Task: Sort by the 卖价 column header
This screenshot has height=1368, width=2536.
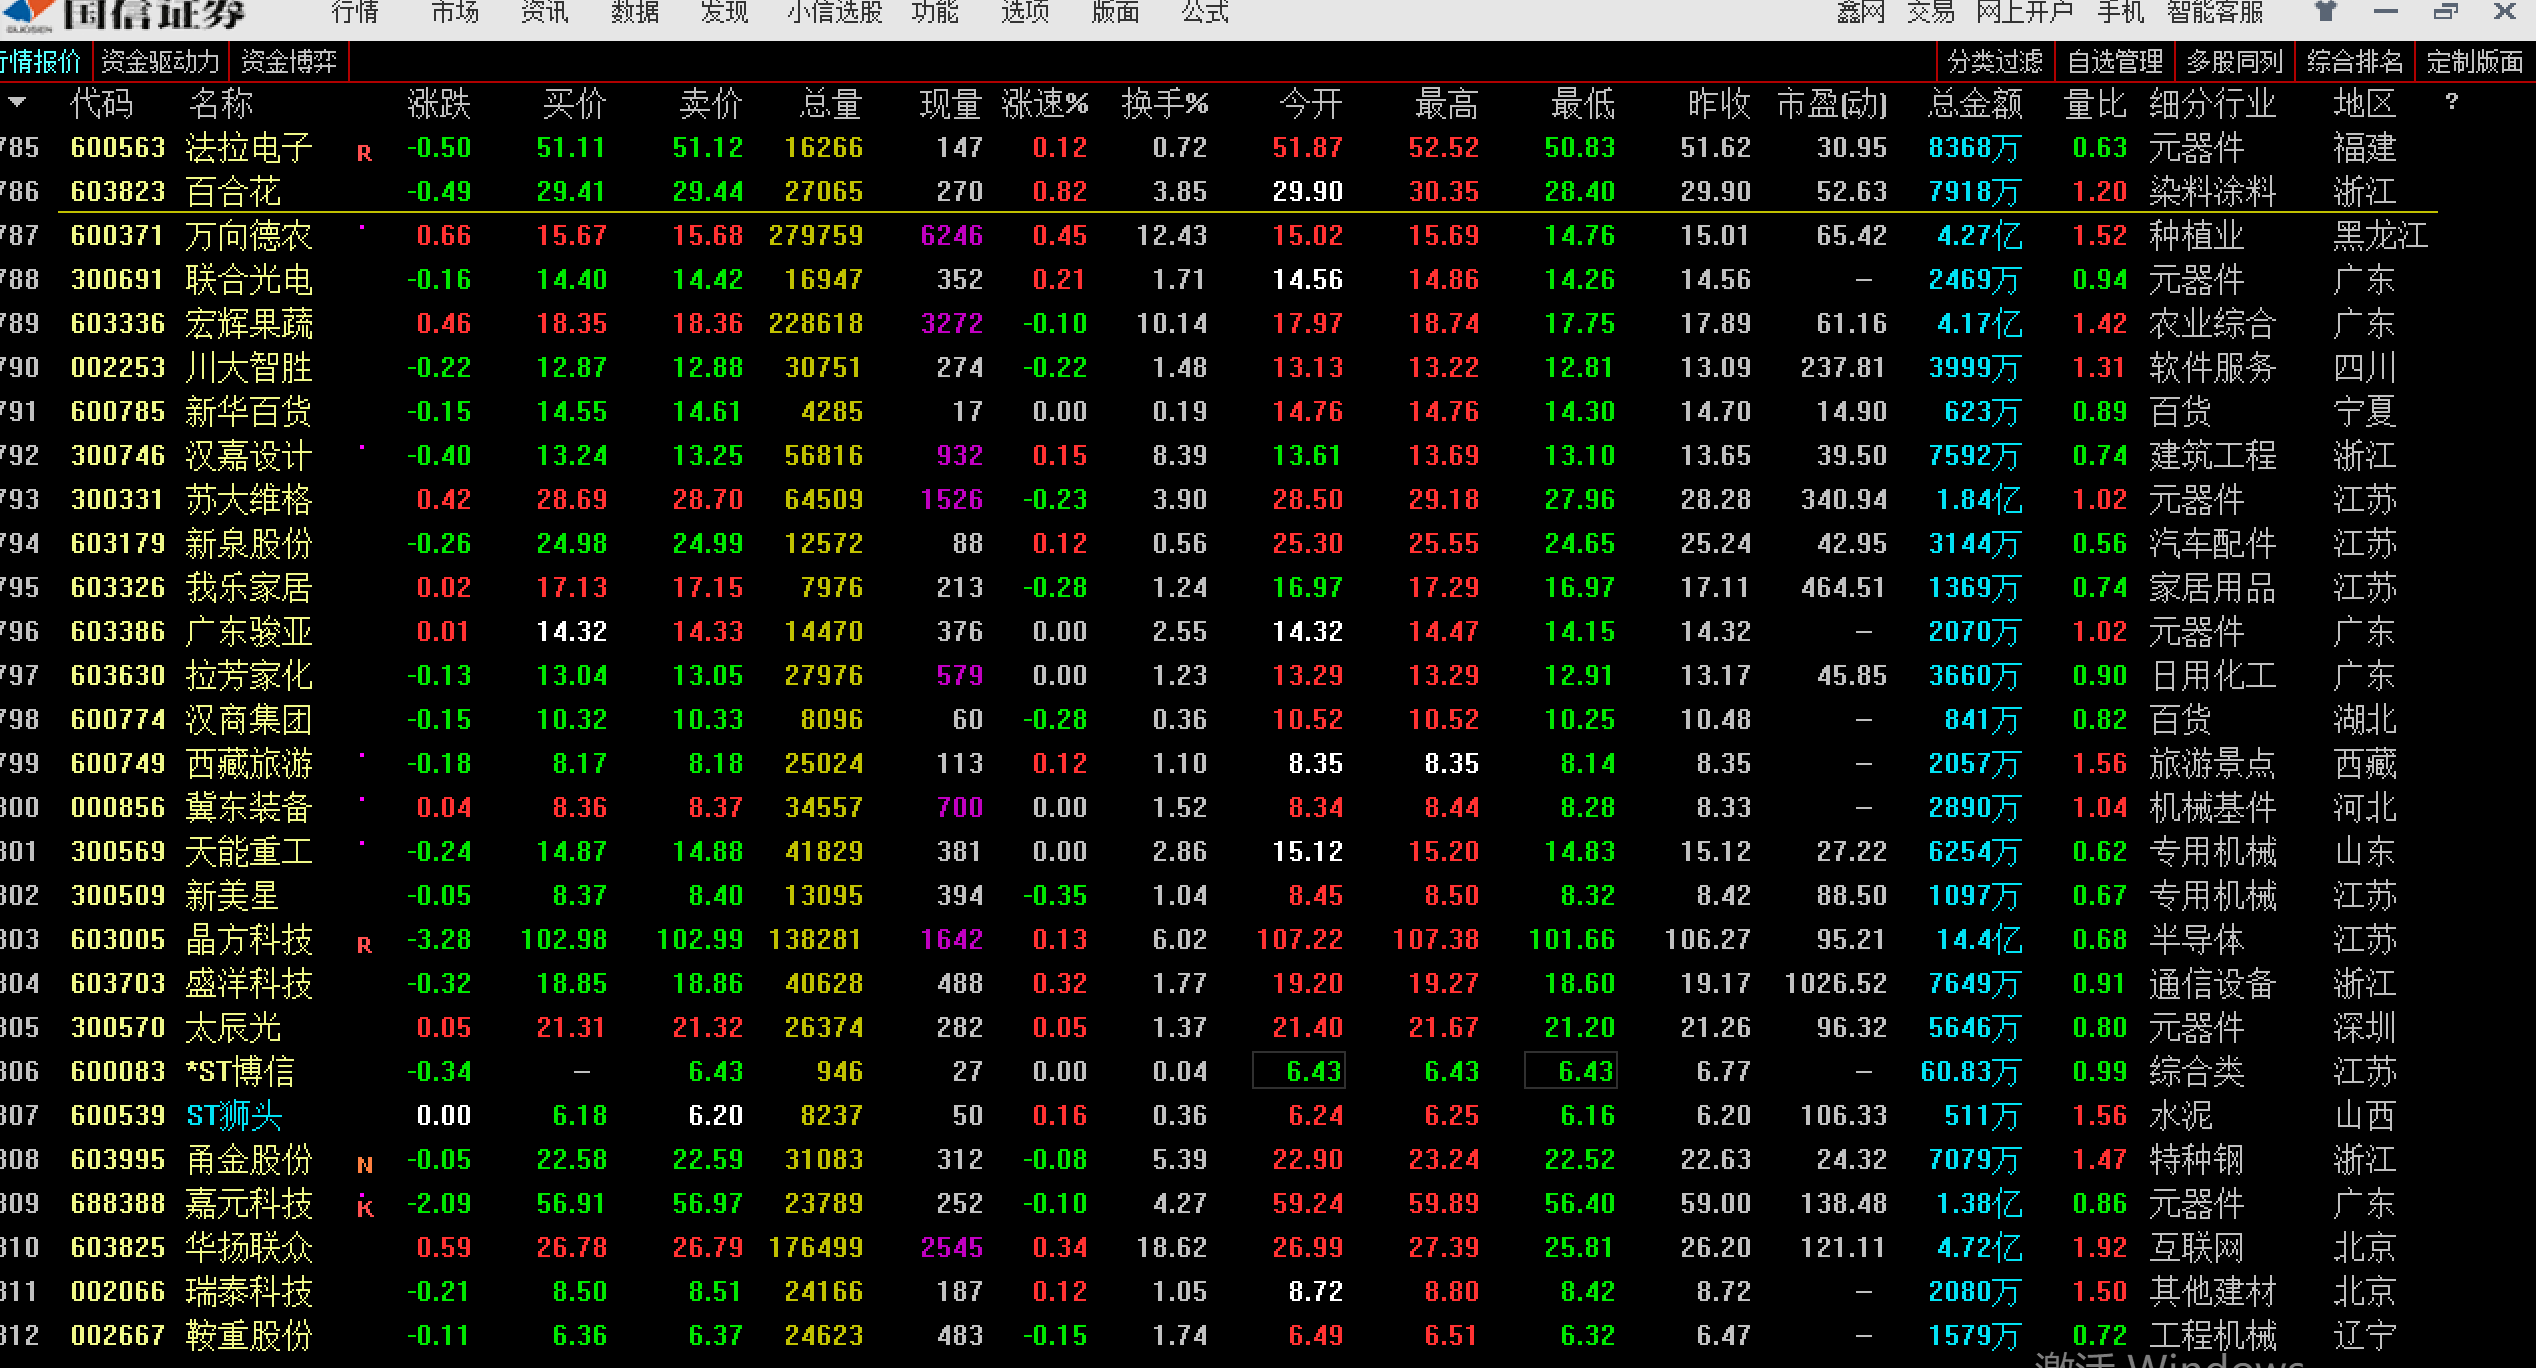Action: point(711,103)
